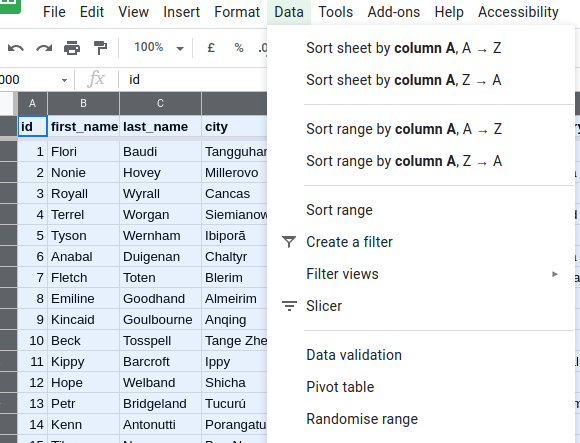Click cell containing Anqing
Viewport: 580px width, 443px height.
pyautogui.click(x=235, y=320)
